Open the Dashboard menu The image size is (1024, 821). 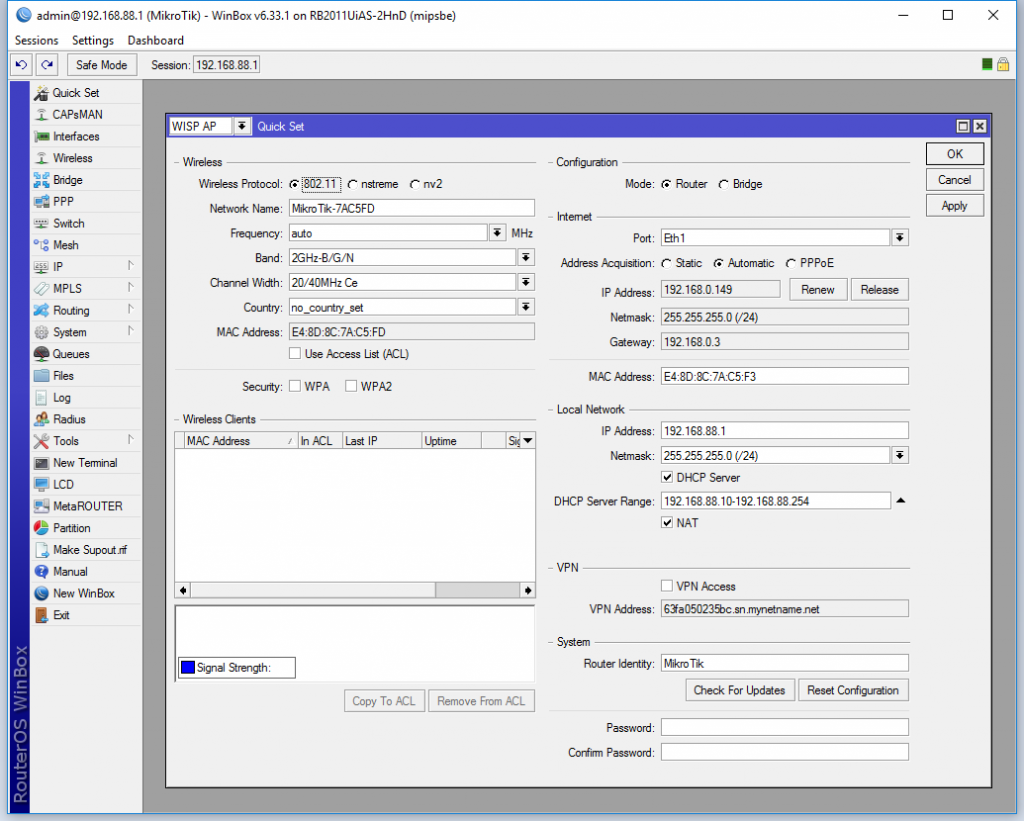pos(155,40)
